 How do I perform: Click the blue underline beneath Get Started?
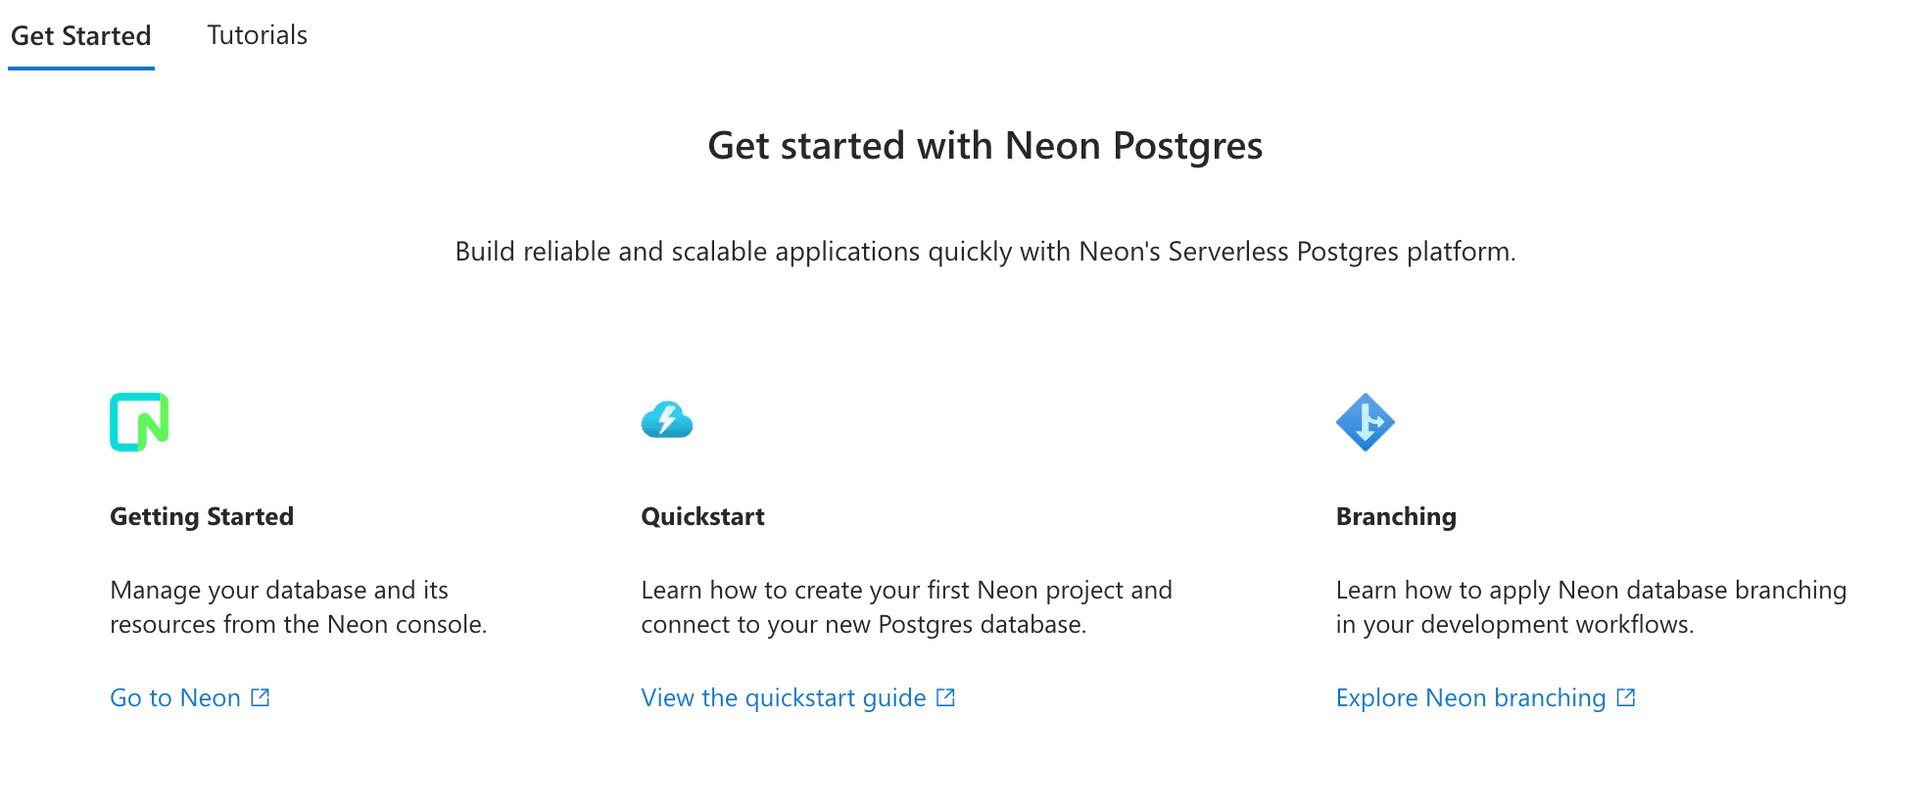coord(81,66)
